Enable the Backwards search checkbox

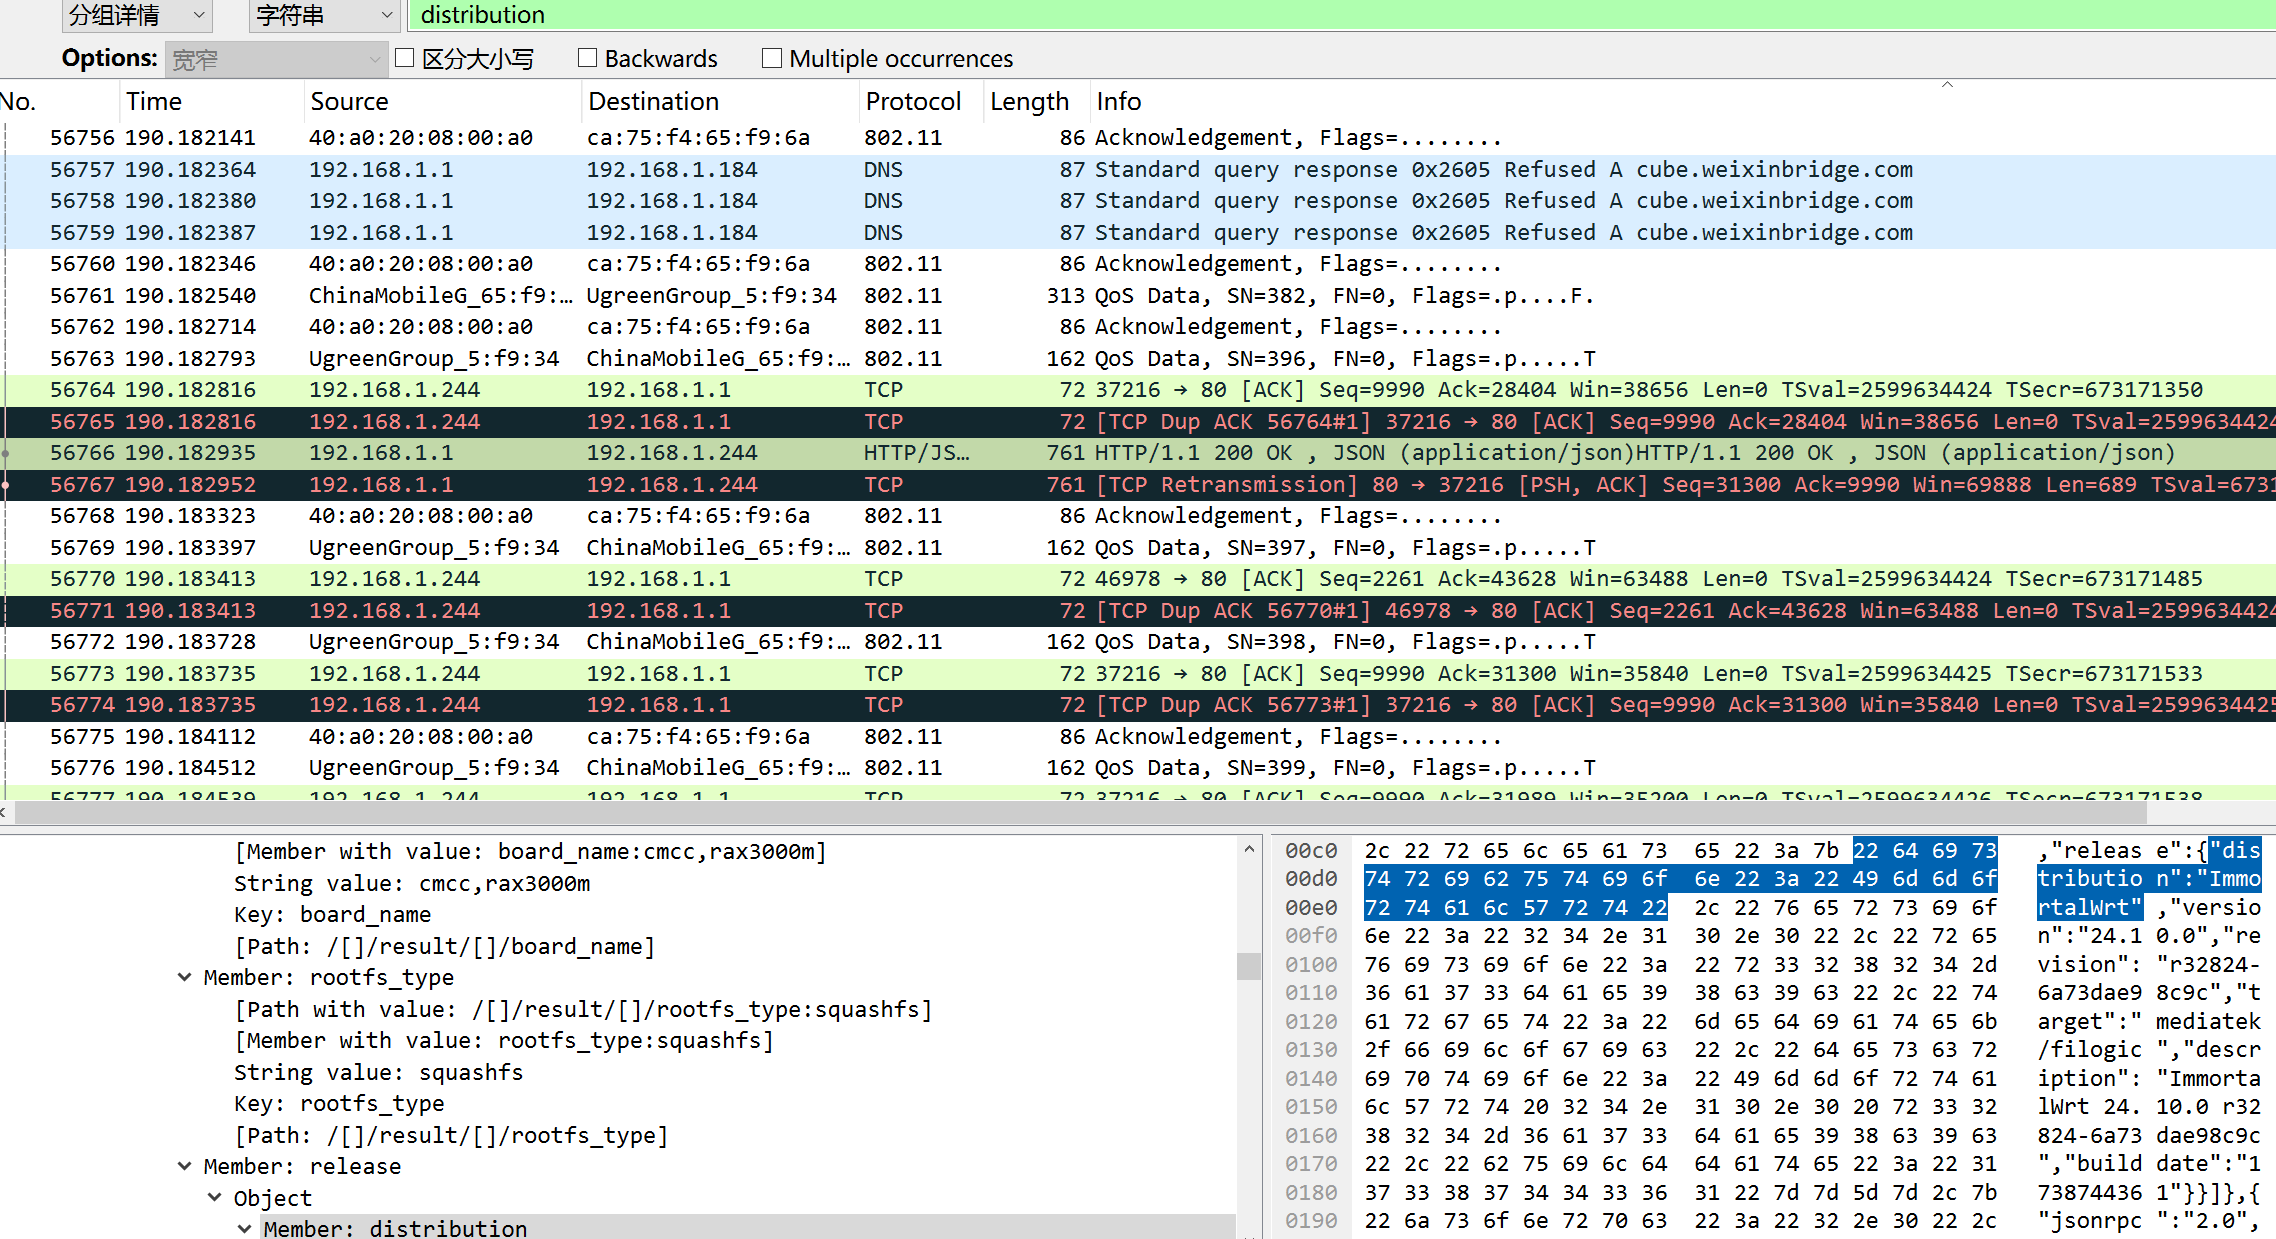point(588,58)
